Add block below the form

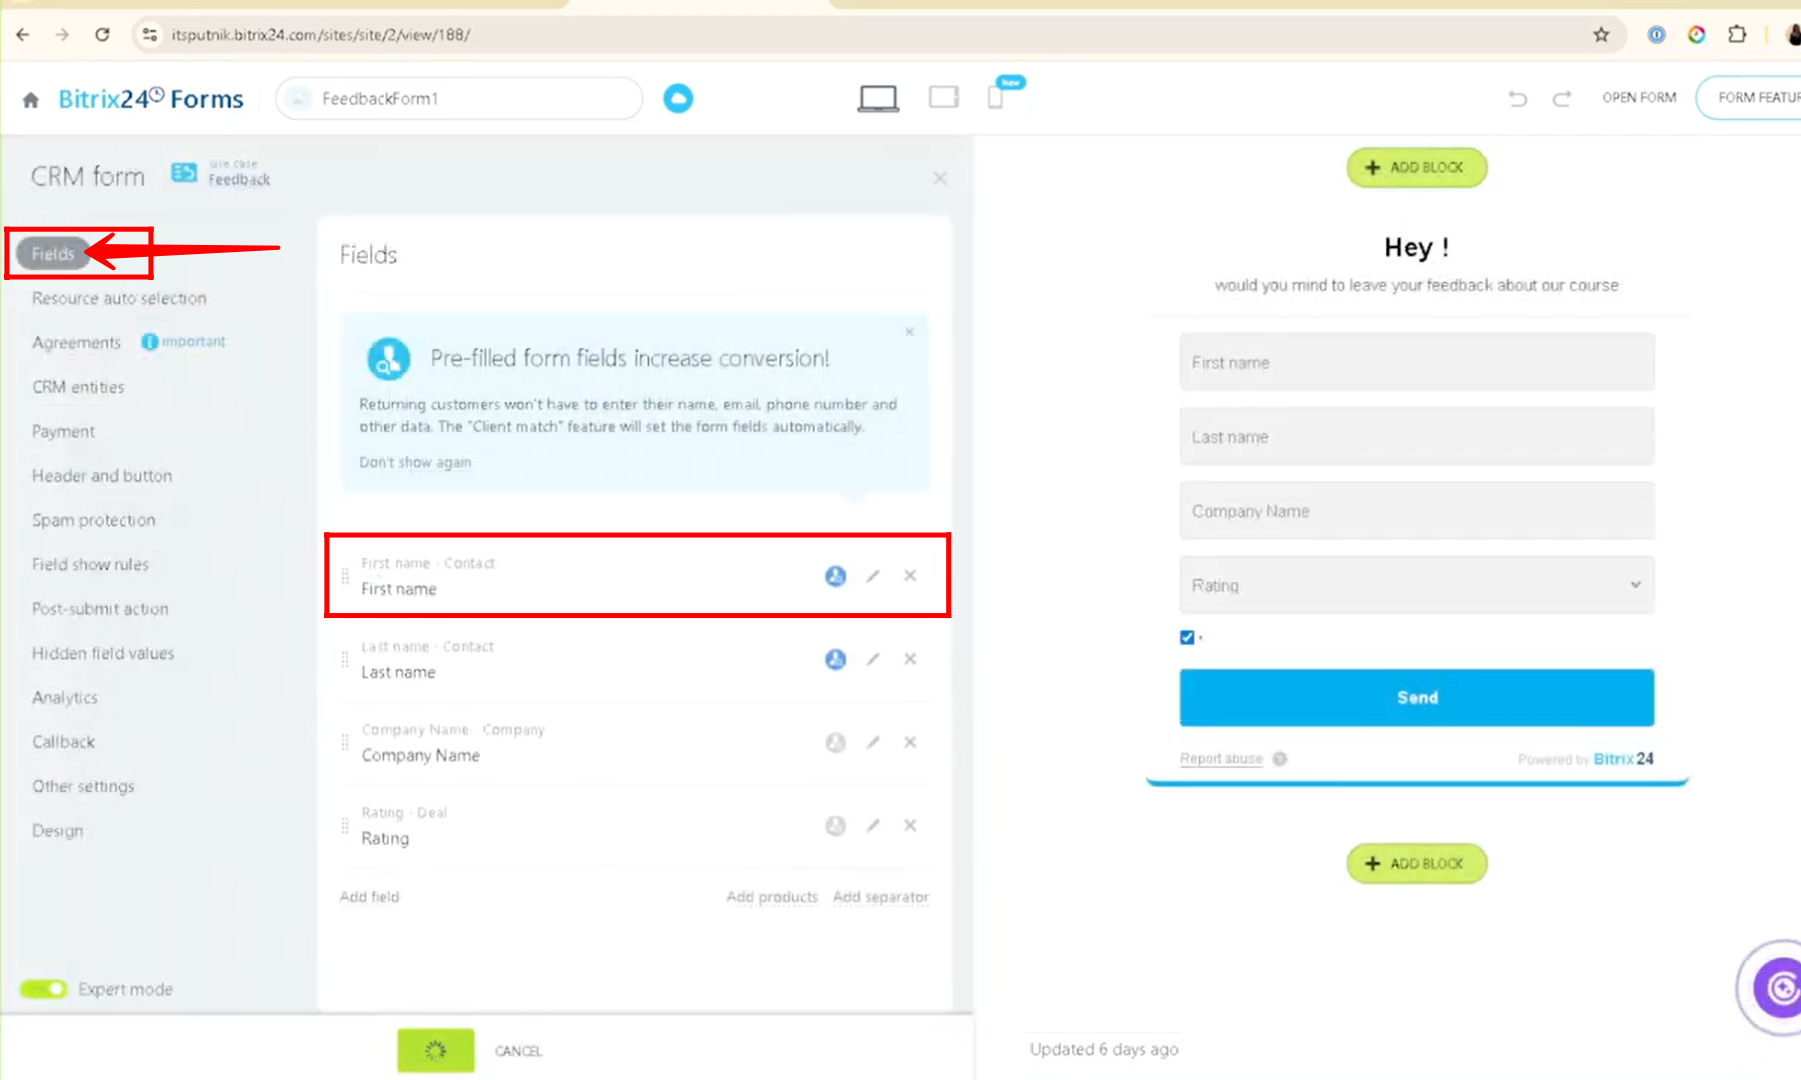click(x=1416, y=863)
